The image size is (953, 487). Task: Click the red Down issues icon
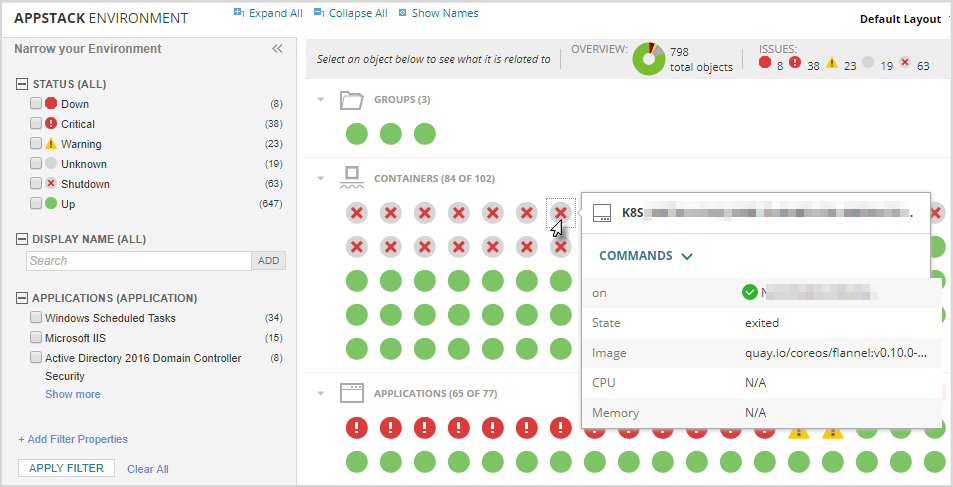pos(765,63)
